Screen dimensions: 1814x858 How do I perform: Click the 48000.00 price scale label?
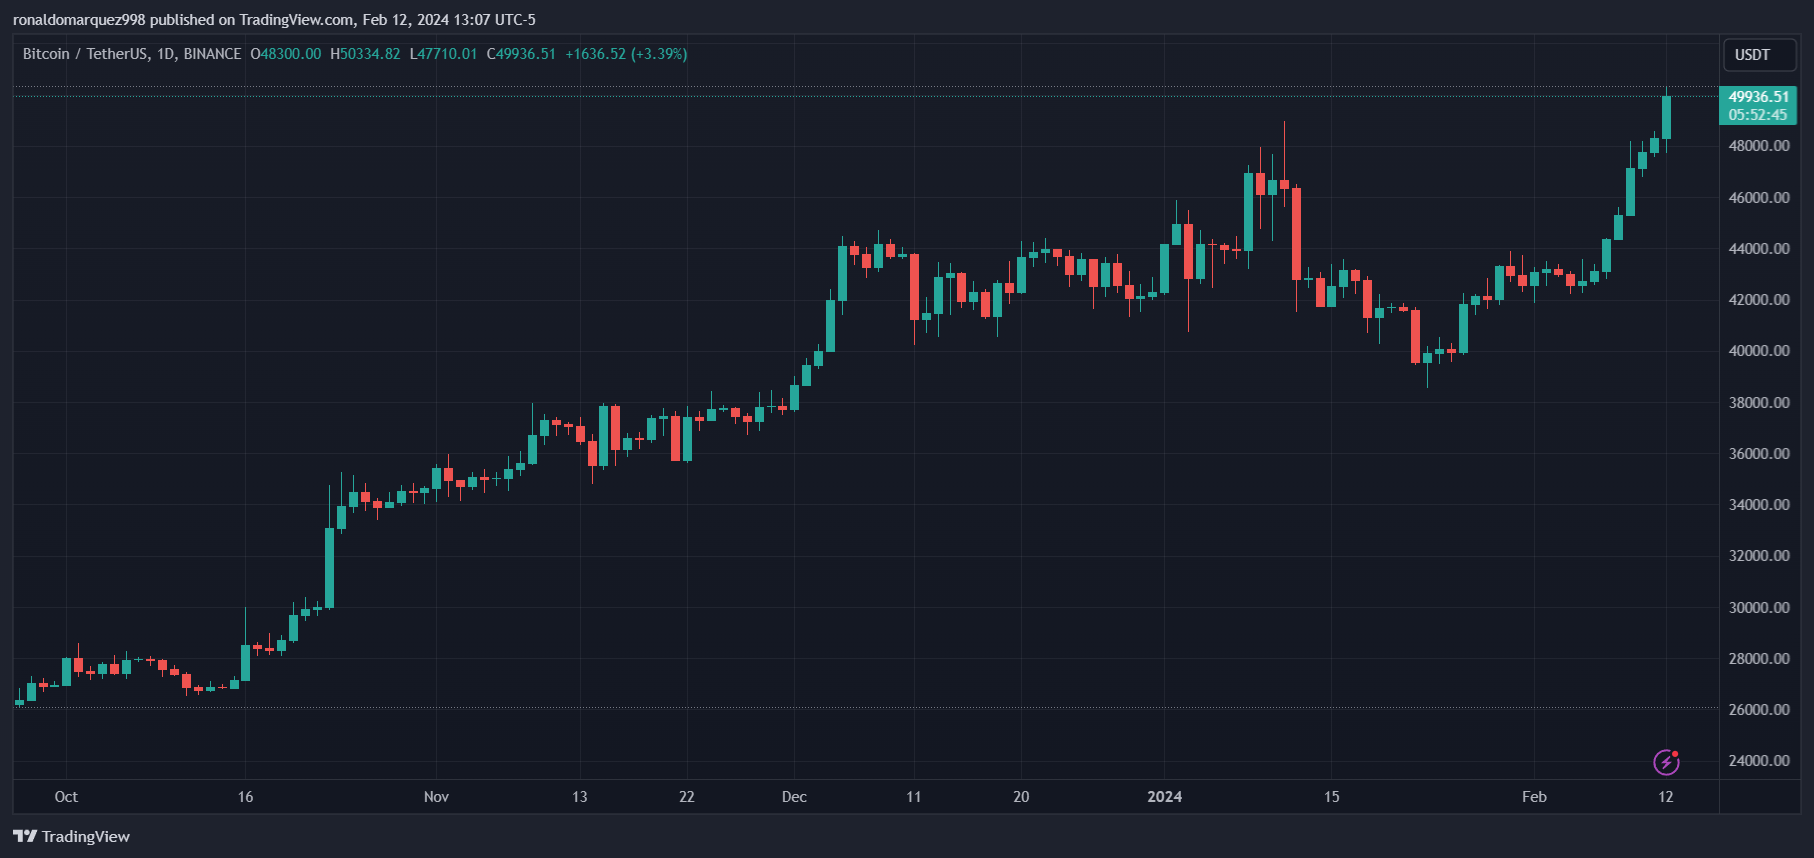(x=1759, y=146)
